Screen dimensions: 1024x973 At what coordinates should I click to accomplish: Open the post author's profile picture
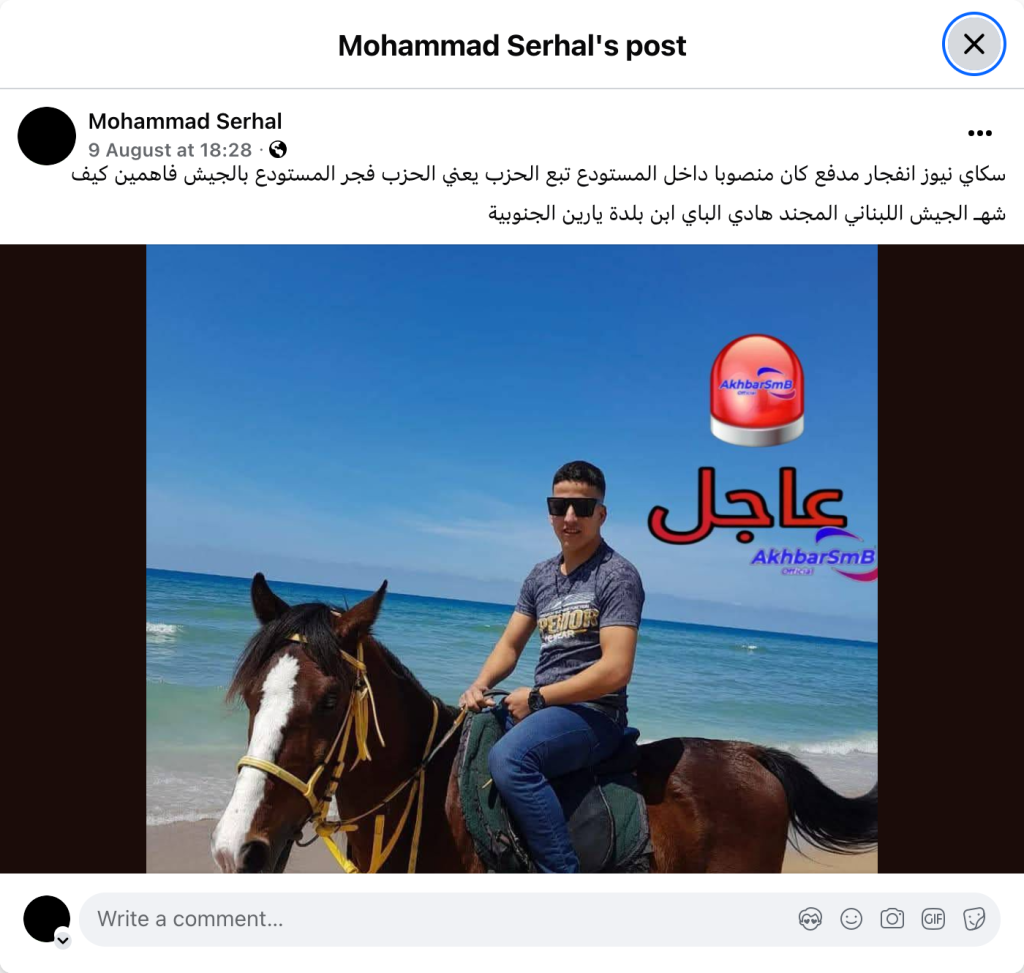[x=46, y=136]
